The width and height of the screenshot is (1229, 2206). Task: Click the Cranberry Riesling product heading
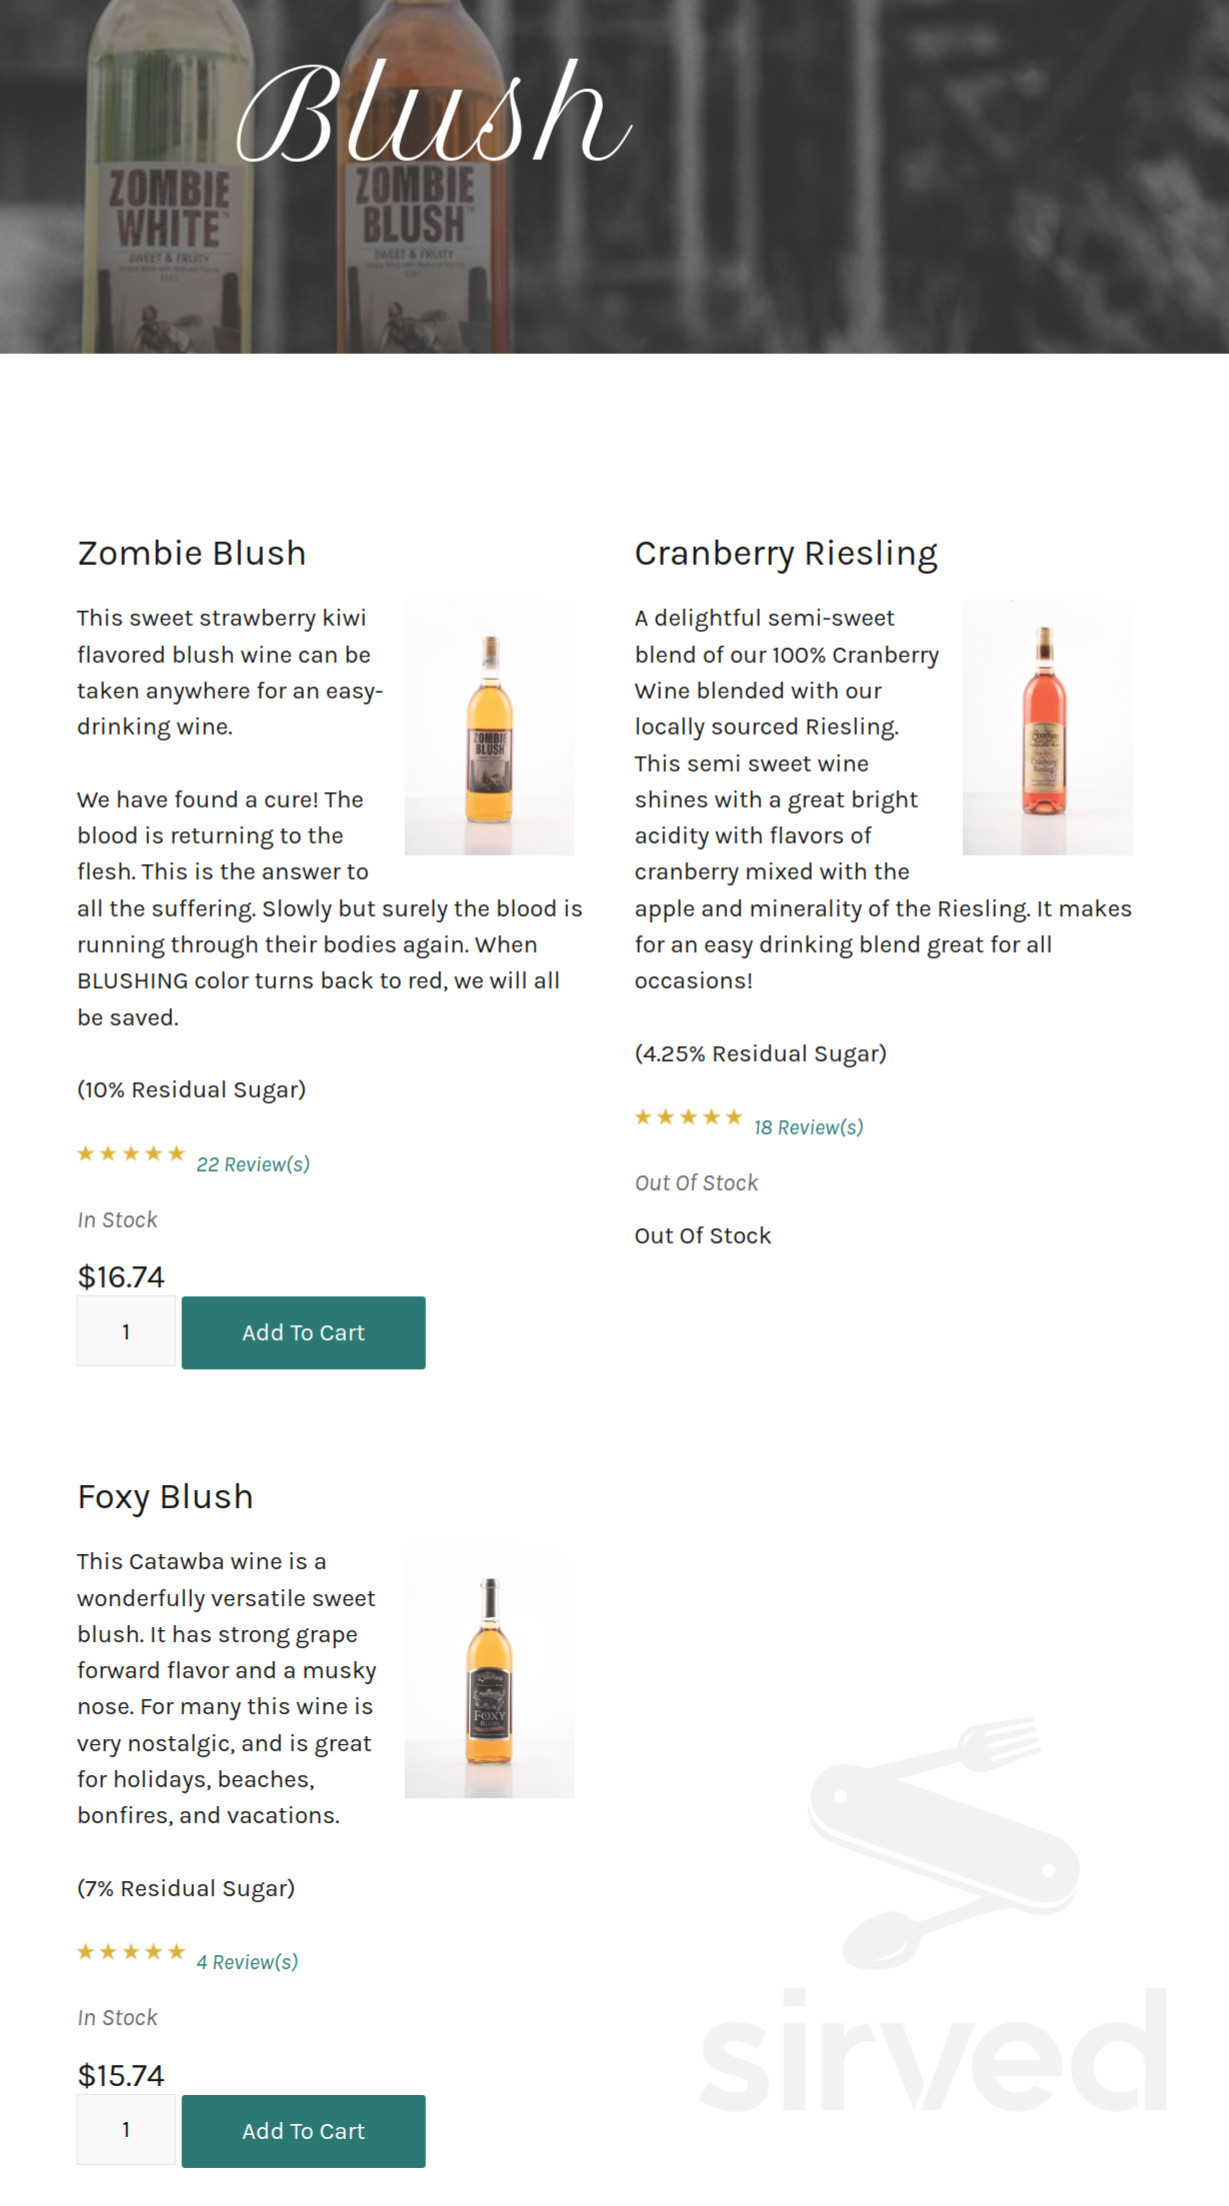click(785, 553)
